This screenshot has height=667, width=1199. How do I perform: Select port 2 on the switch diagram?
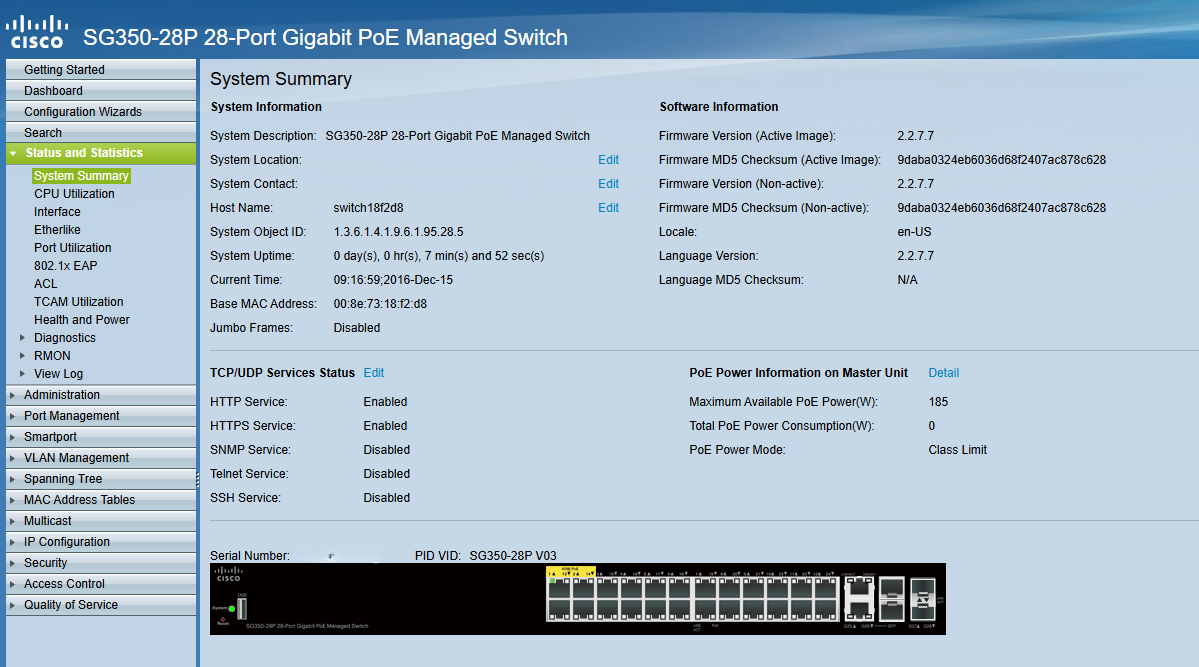583,588
